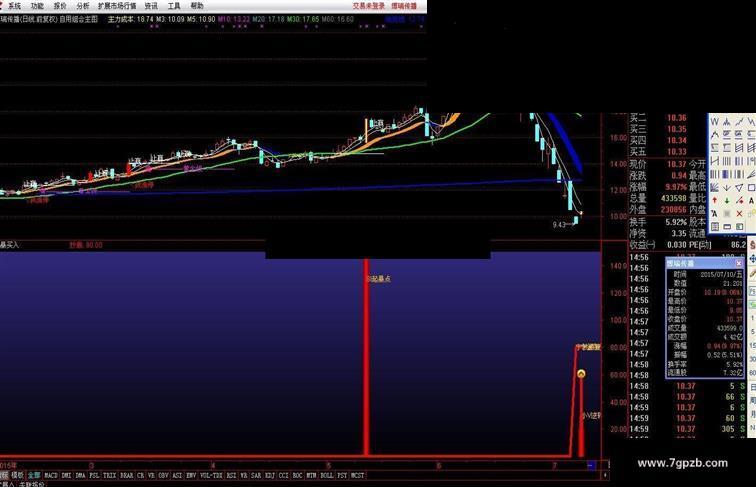Switch to the DMI indicator tab
Image resolution: width=756 pixels, height=487 pixels.
(x=66, y=475)
